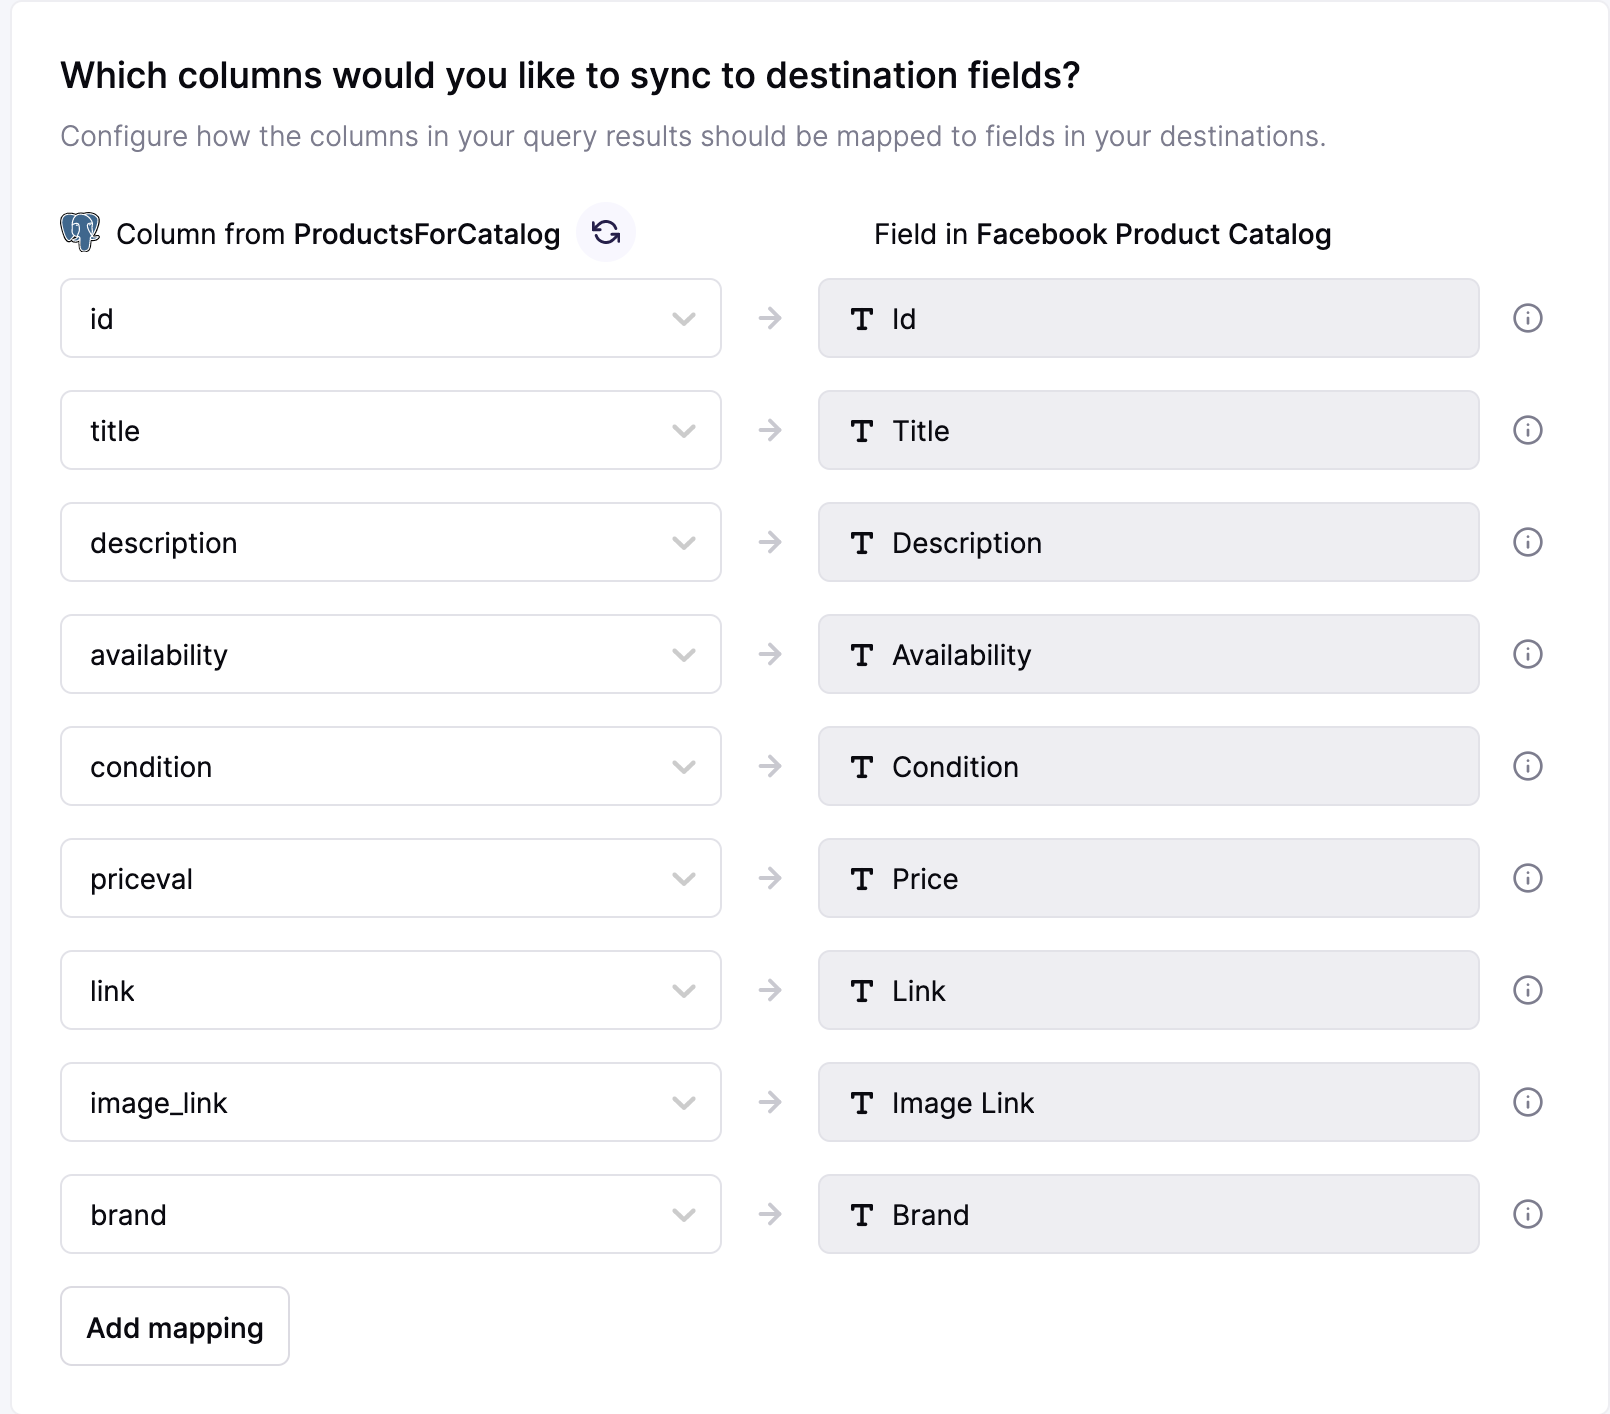Open the condition column dropdown
This screenshot has height=1414, width=1610.
pos(390,766)
